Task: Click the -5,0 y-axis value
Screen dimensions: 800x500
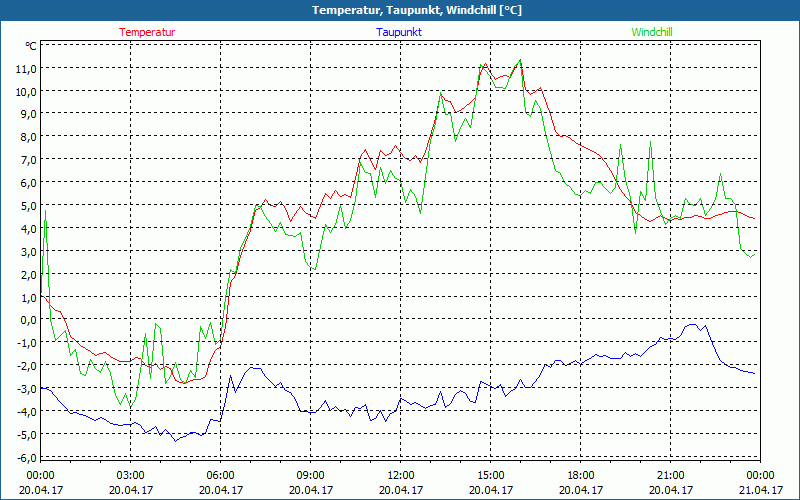Action: coord(27,434)
